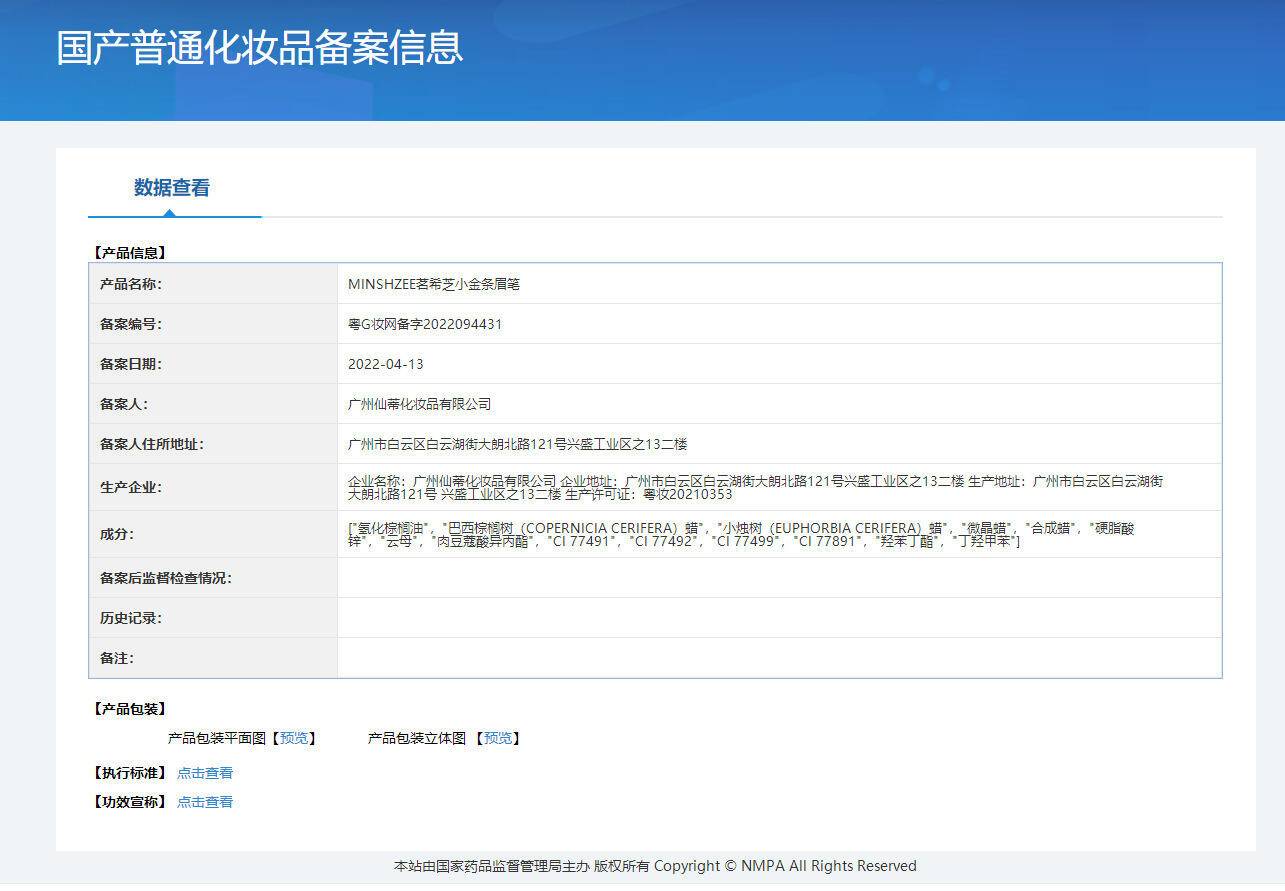Preview the 产品包装立体图 image
Image resolution: width=1285 pixels, height=891 pixels.
(498, 738)
